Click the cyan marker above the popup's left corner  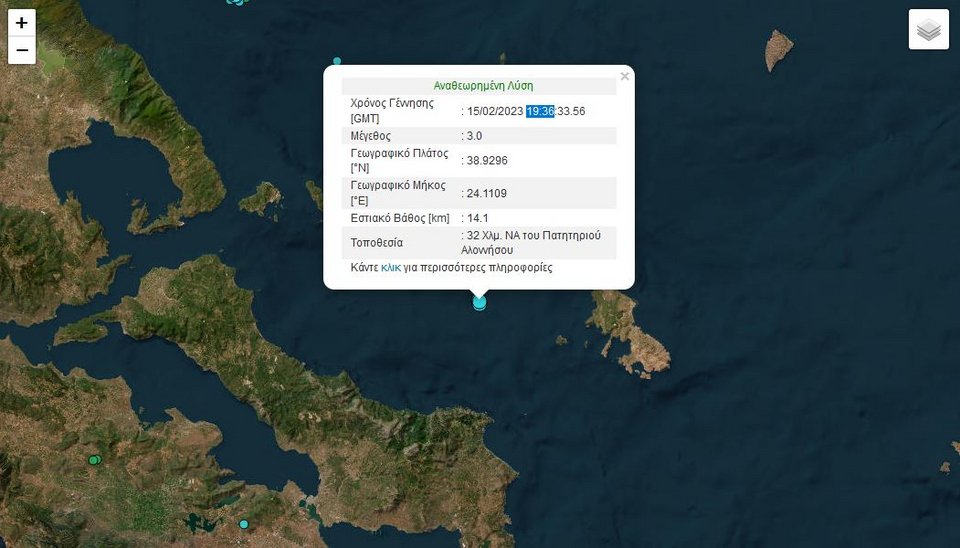337,61
